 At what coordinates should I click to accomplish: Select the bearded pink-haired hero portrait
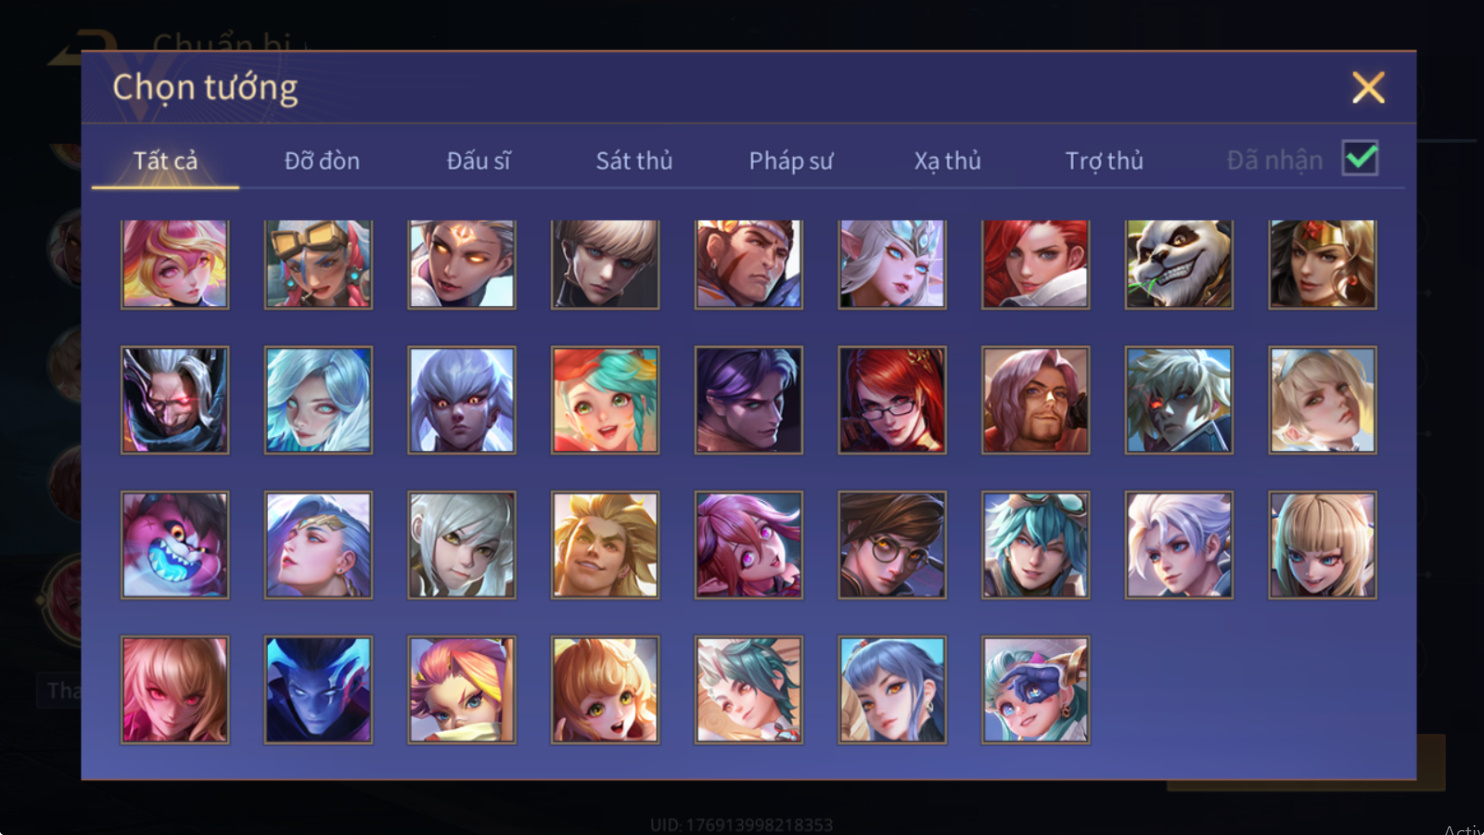click(x=1036, y=400)
